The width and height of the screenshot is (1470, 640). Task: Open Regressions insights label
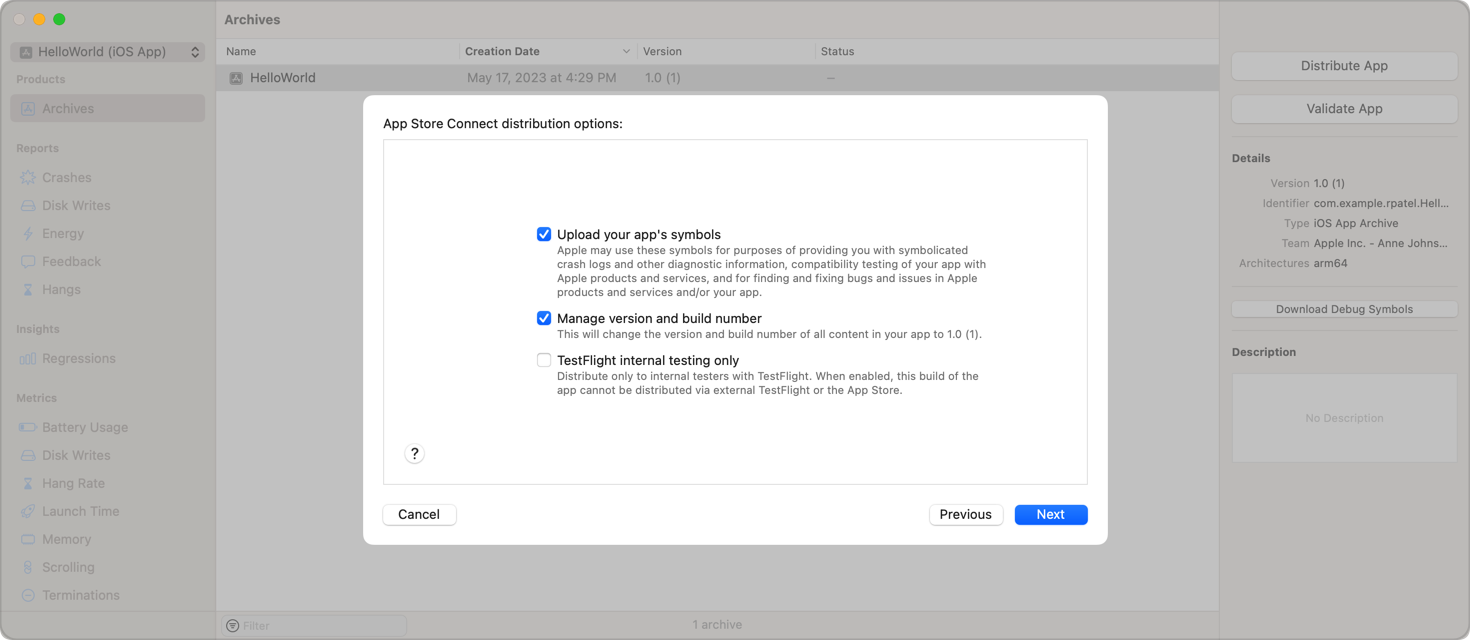79,358
